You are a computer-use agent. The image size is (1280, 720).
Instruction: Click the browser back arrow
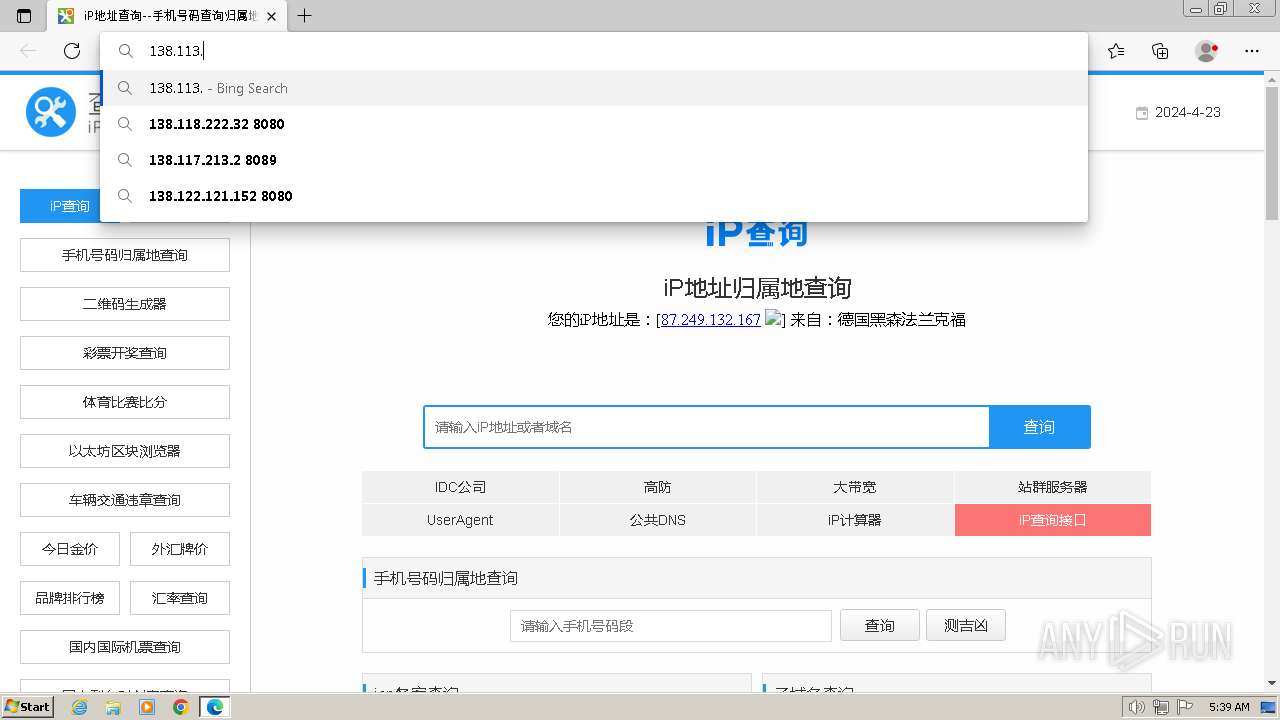click(28, 51)
